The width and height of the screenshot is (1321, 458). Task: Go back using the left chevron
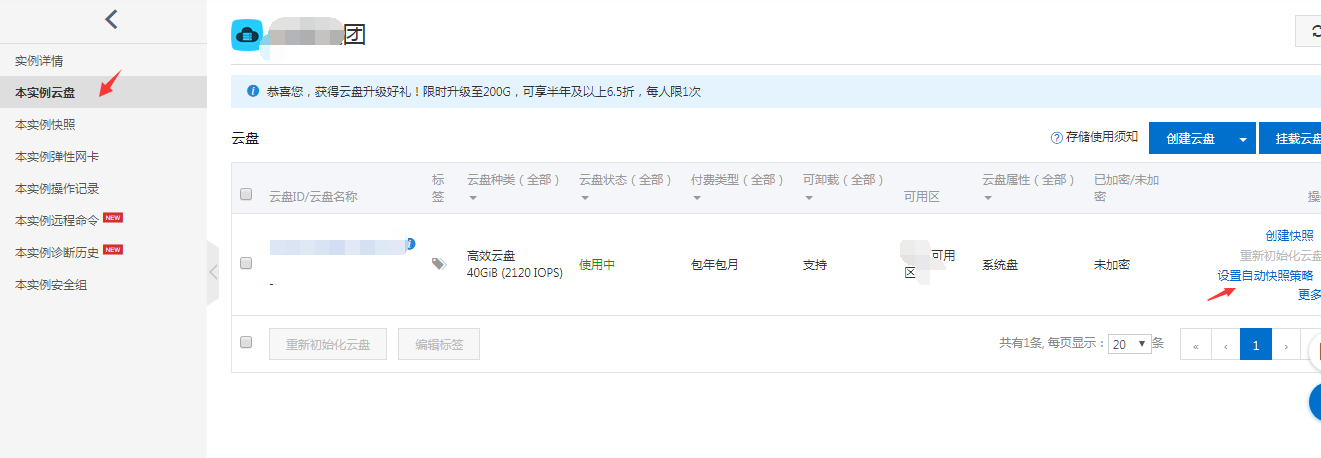click(x=111, y=19)
